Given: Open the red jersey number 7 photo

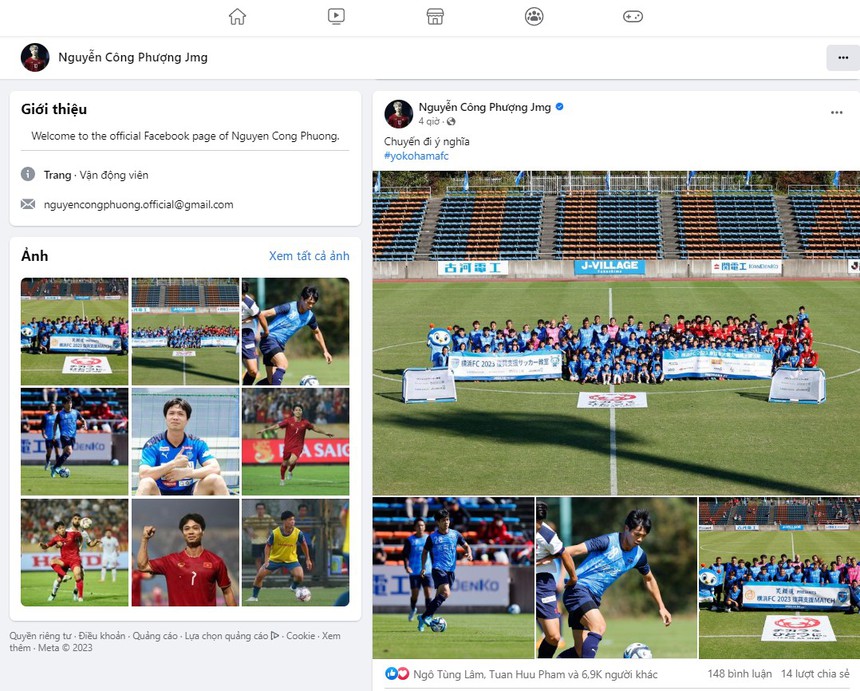Looking at the screenshot, I should pos(185,552).
